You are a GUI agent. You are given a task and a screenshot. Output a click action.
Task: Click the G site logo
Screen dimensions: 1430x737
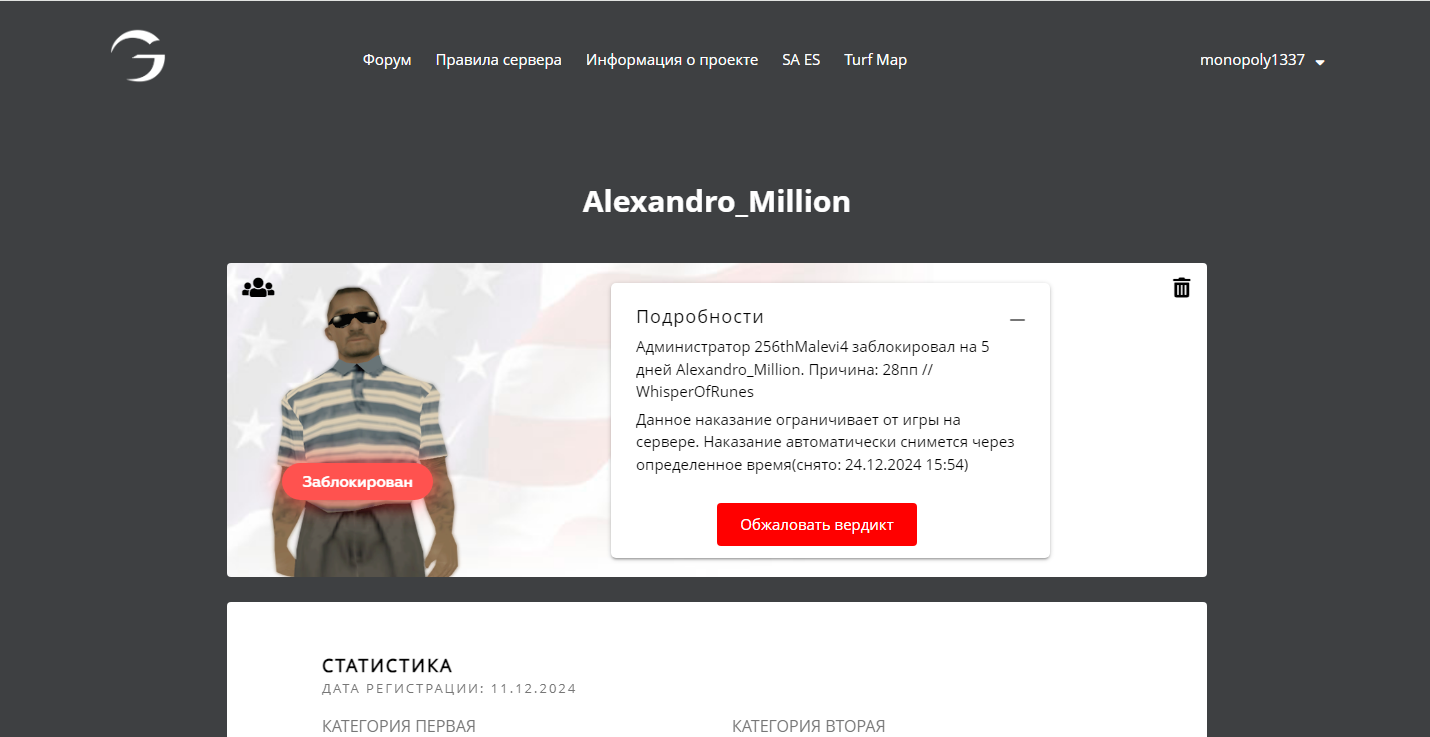pos(138,56)
